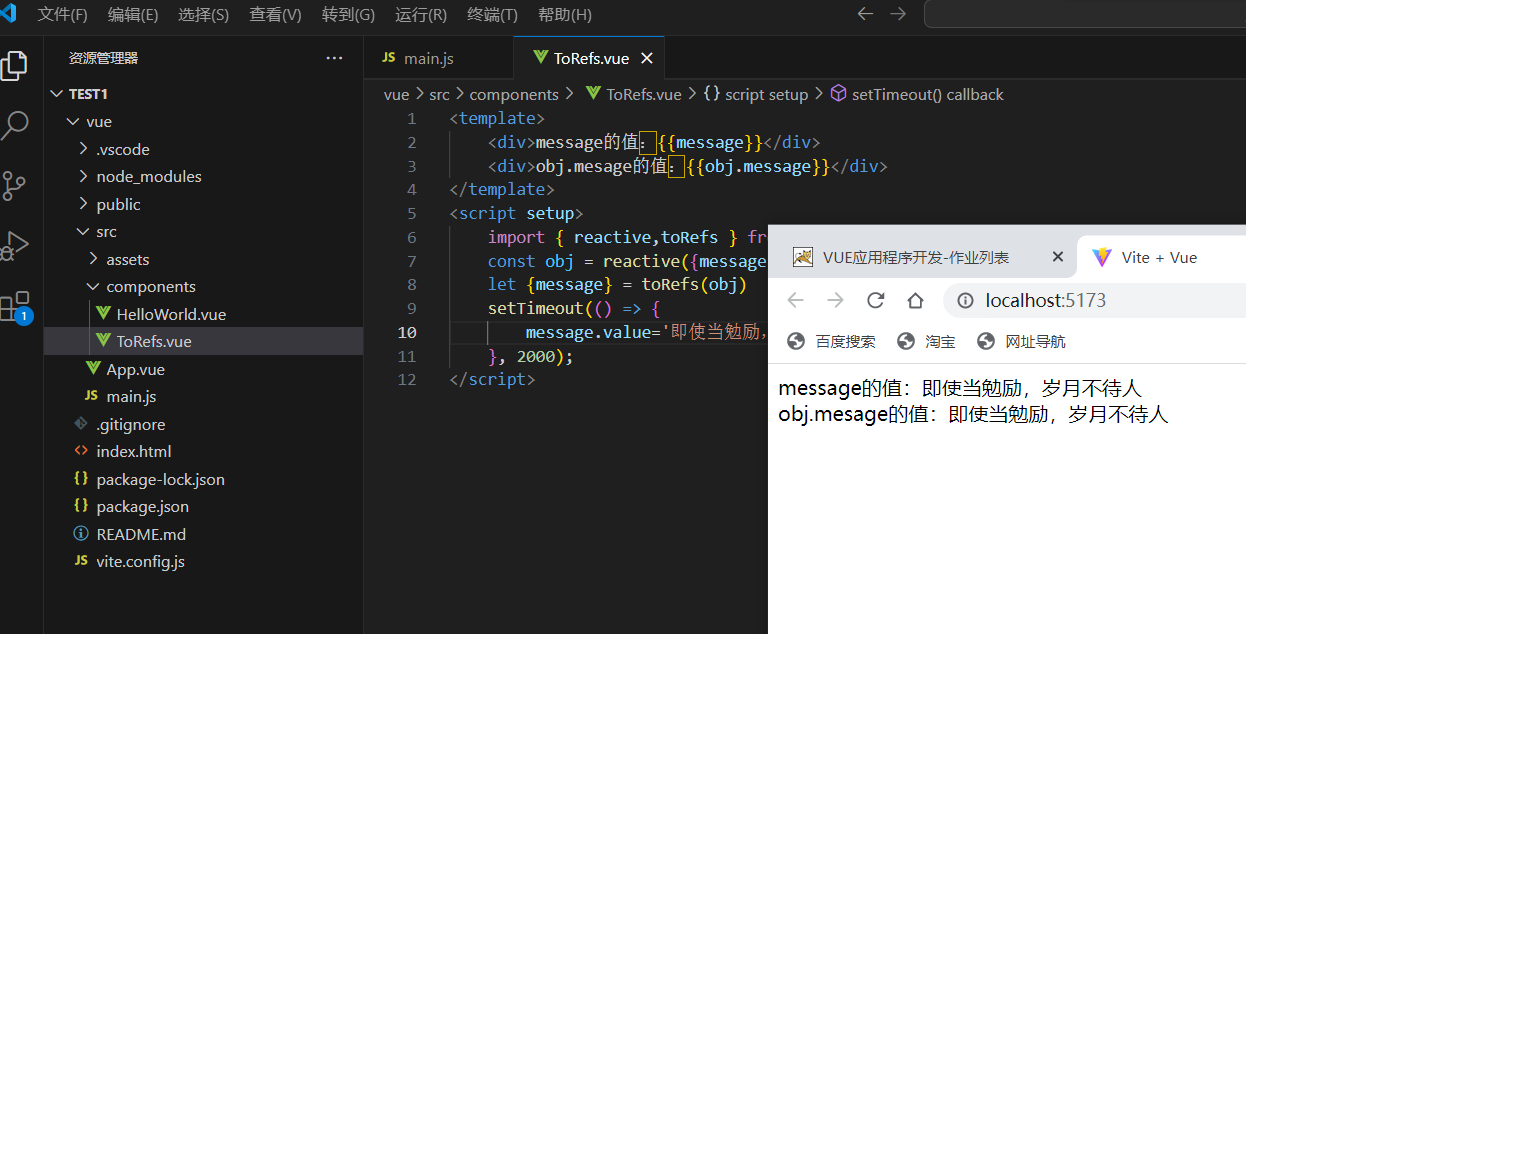This screenshot has width=1536, height=1169.
Task: Click the VS Code command center search box
Action: pyautogui.click(x=1085, y=14)
